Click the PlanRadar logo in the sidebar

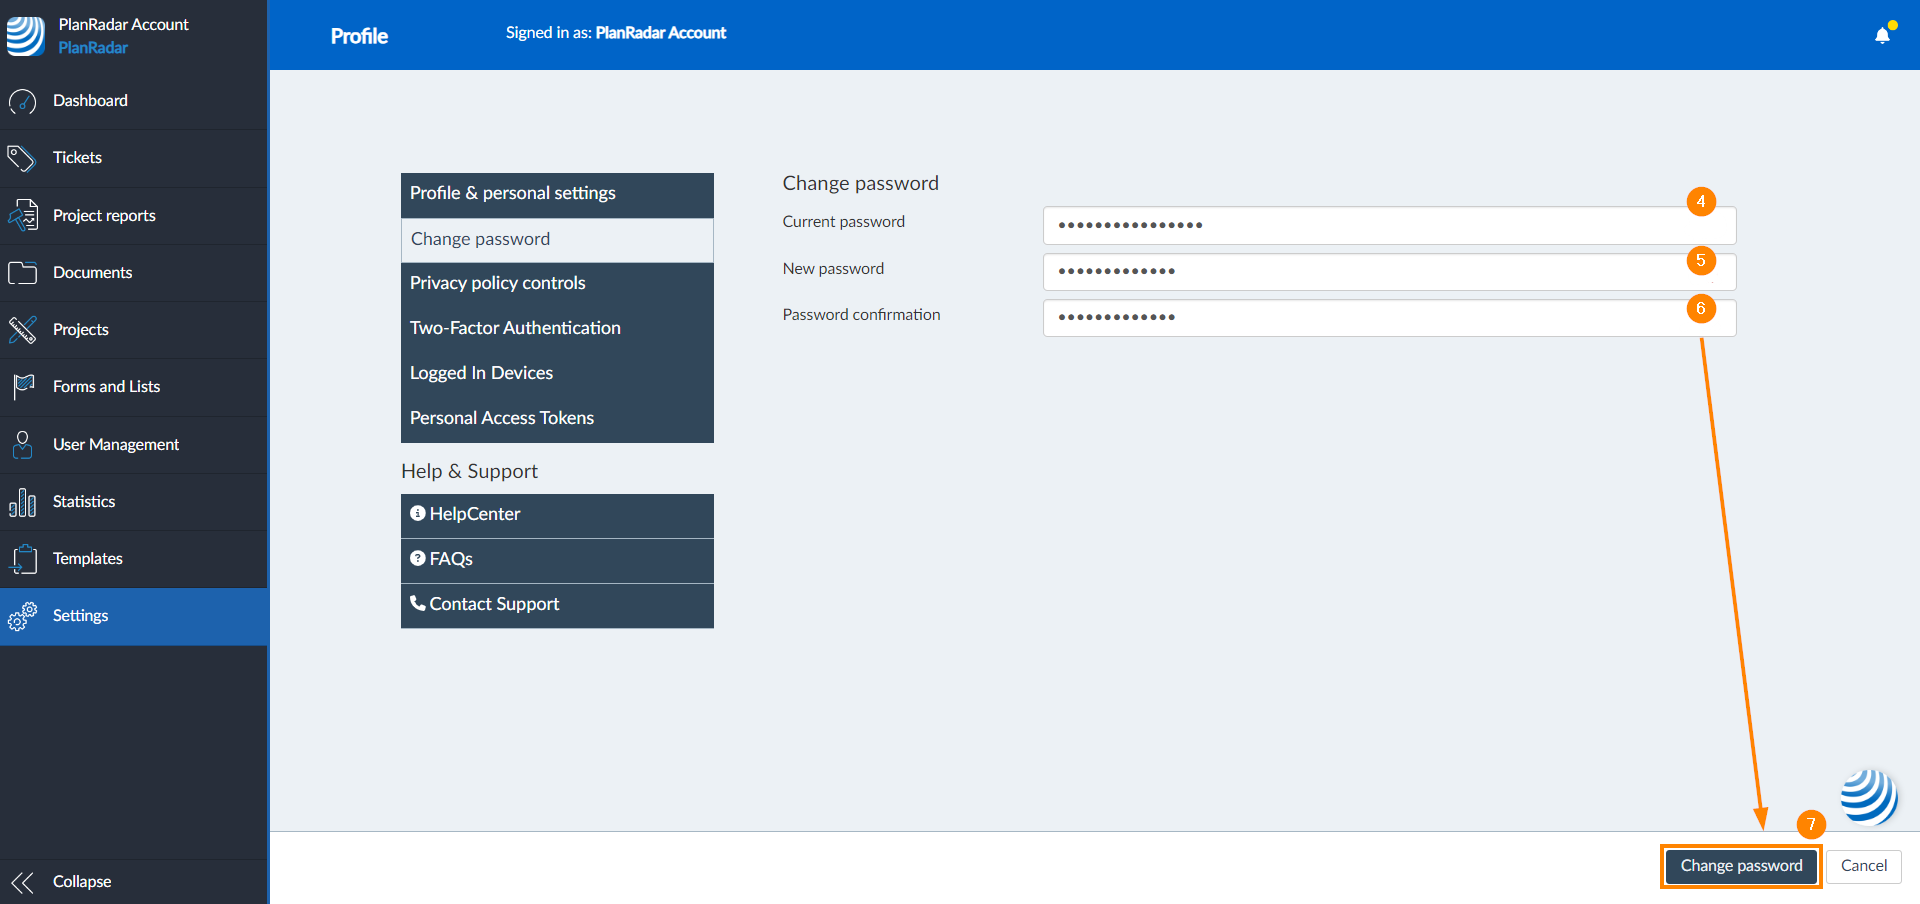tap(25, 35)
